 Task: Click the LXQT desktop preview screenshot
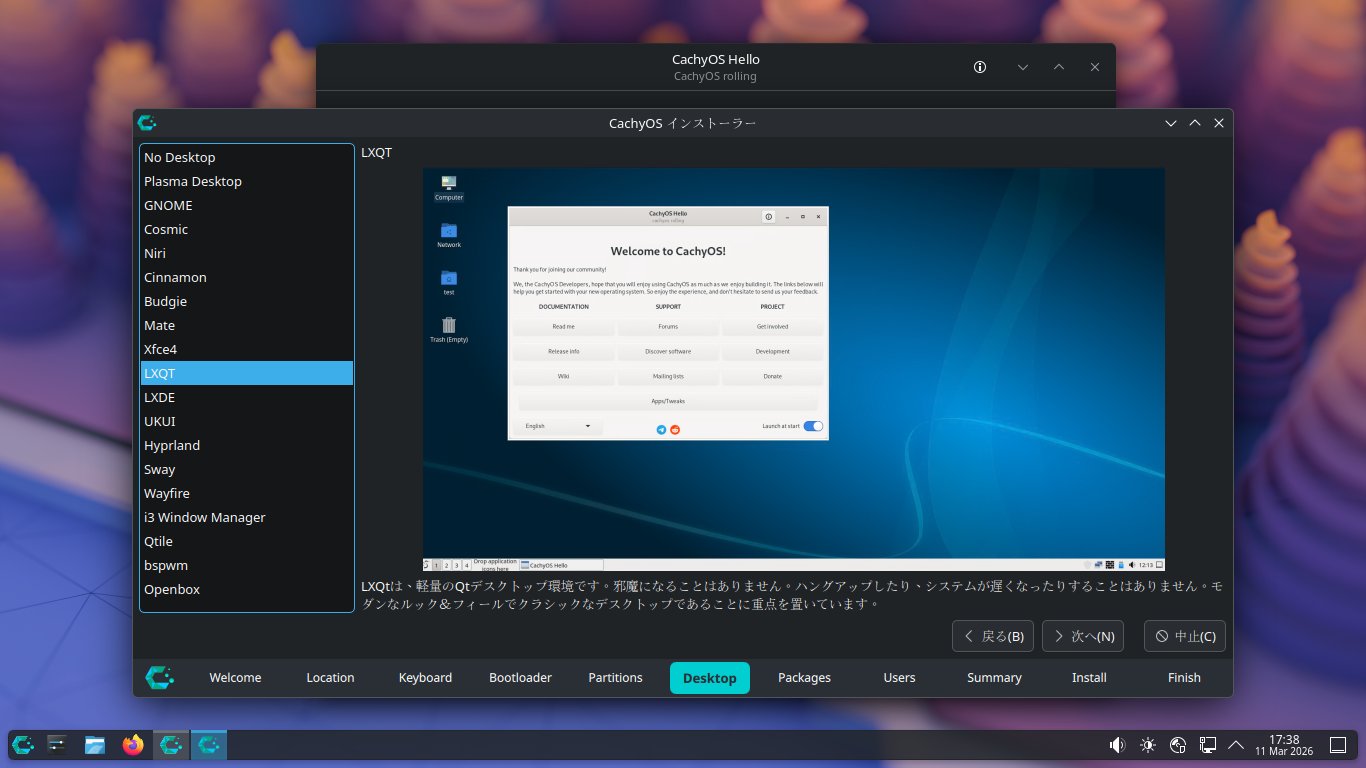pos(794,369)
